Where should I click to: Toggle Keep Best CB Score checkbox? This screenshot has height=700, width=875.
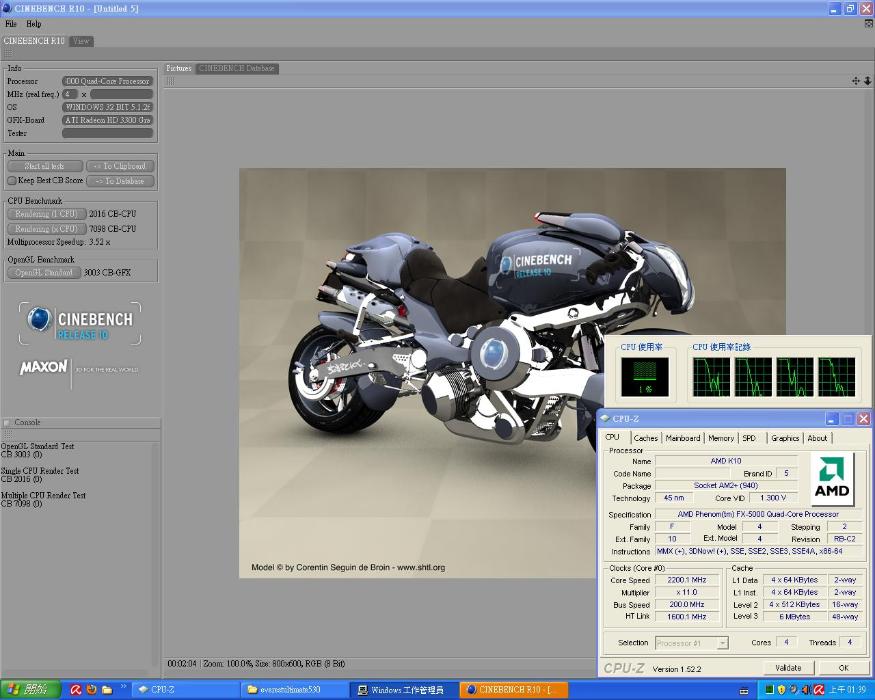coord(12,180)
